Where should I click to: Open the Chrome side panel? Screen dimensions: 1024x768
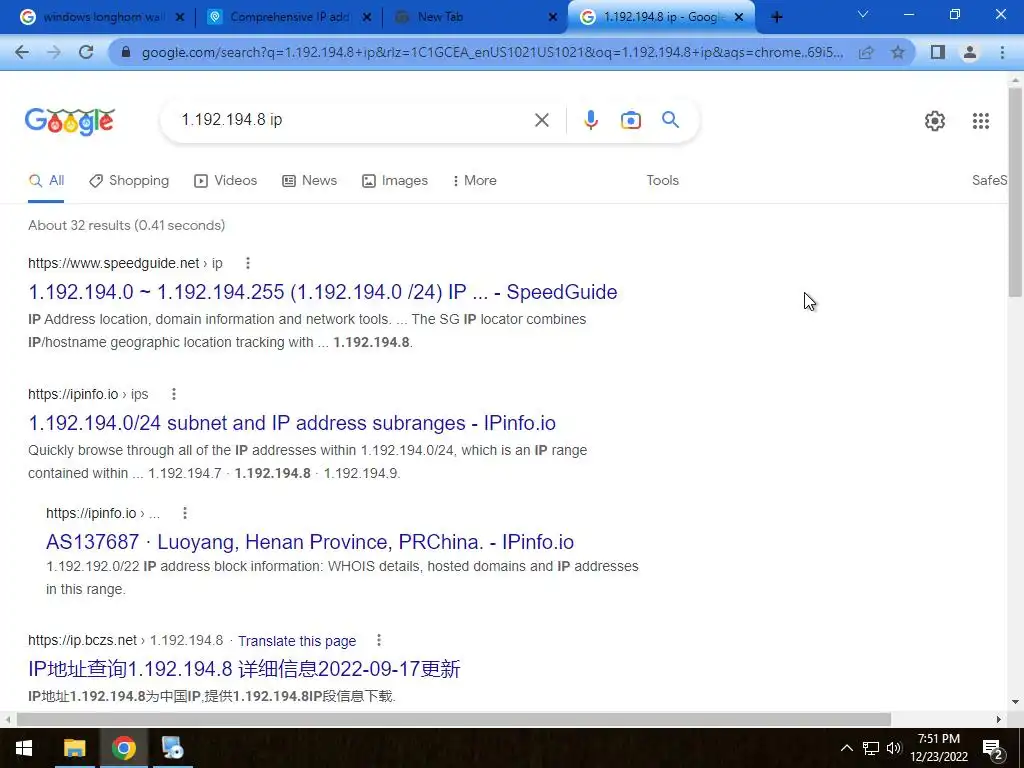(938, 52)
